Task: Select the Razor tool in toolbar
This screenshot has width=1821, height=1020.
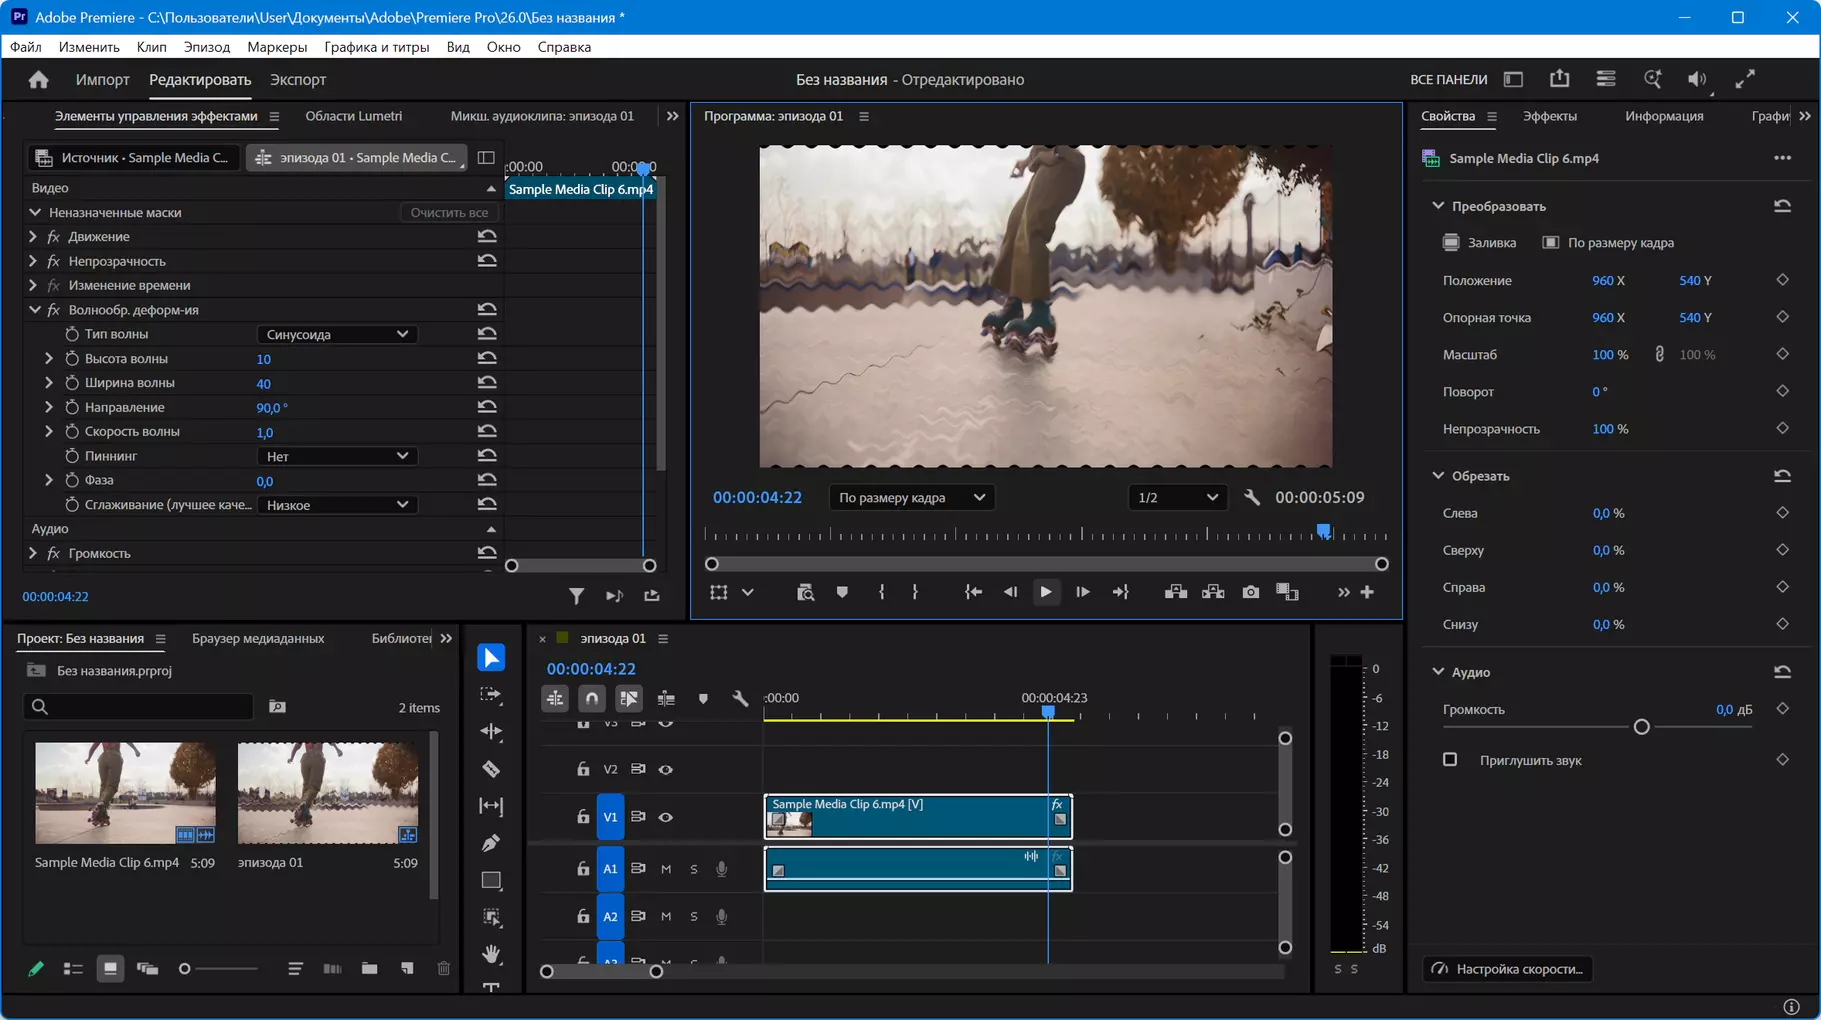Action: pos(491,769)
